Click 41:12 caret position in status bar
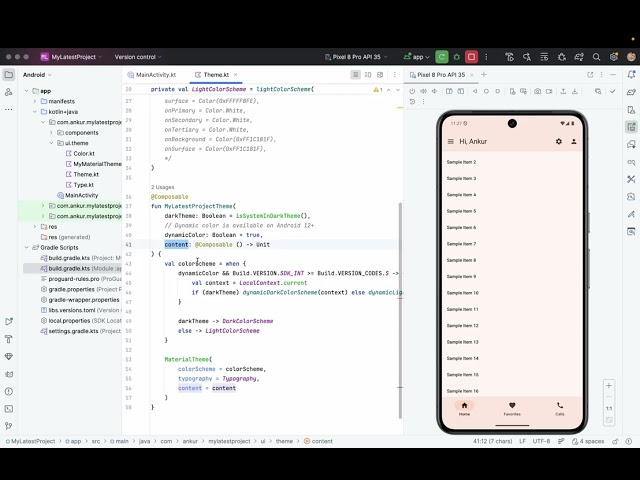 (x=493, y=441)
